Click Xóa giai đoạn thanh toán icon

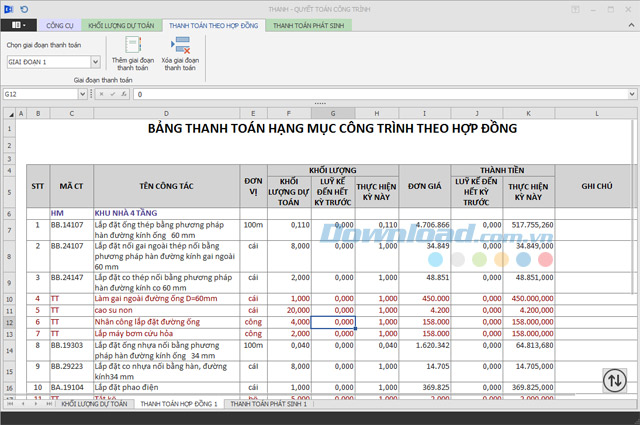click(180, 45)
